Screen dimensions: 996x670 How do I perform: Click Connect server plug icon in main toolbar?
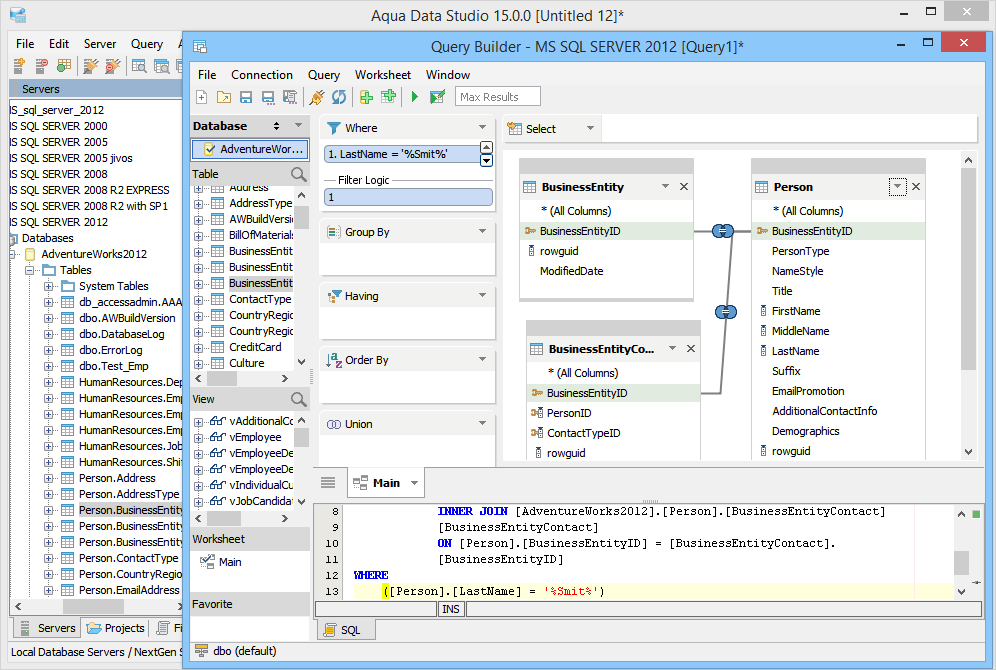91,65
